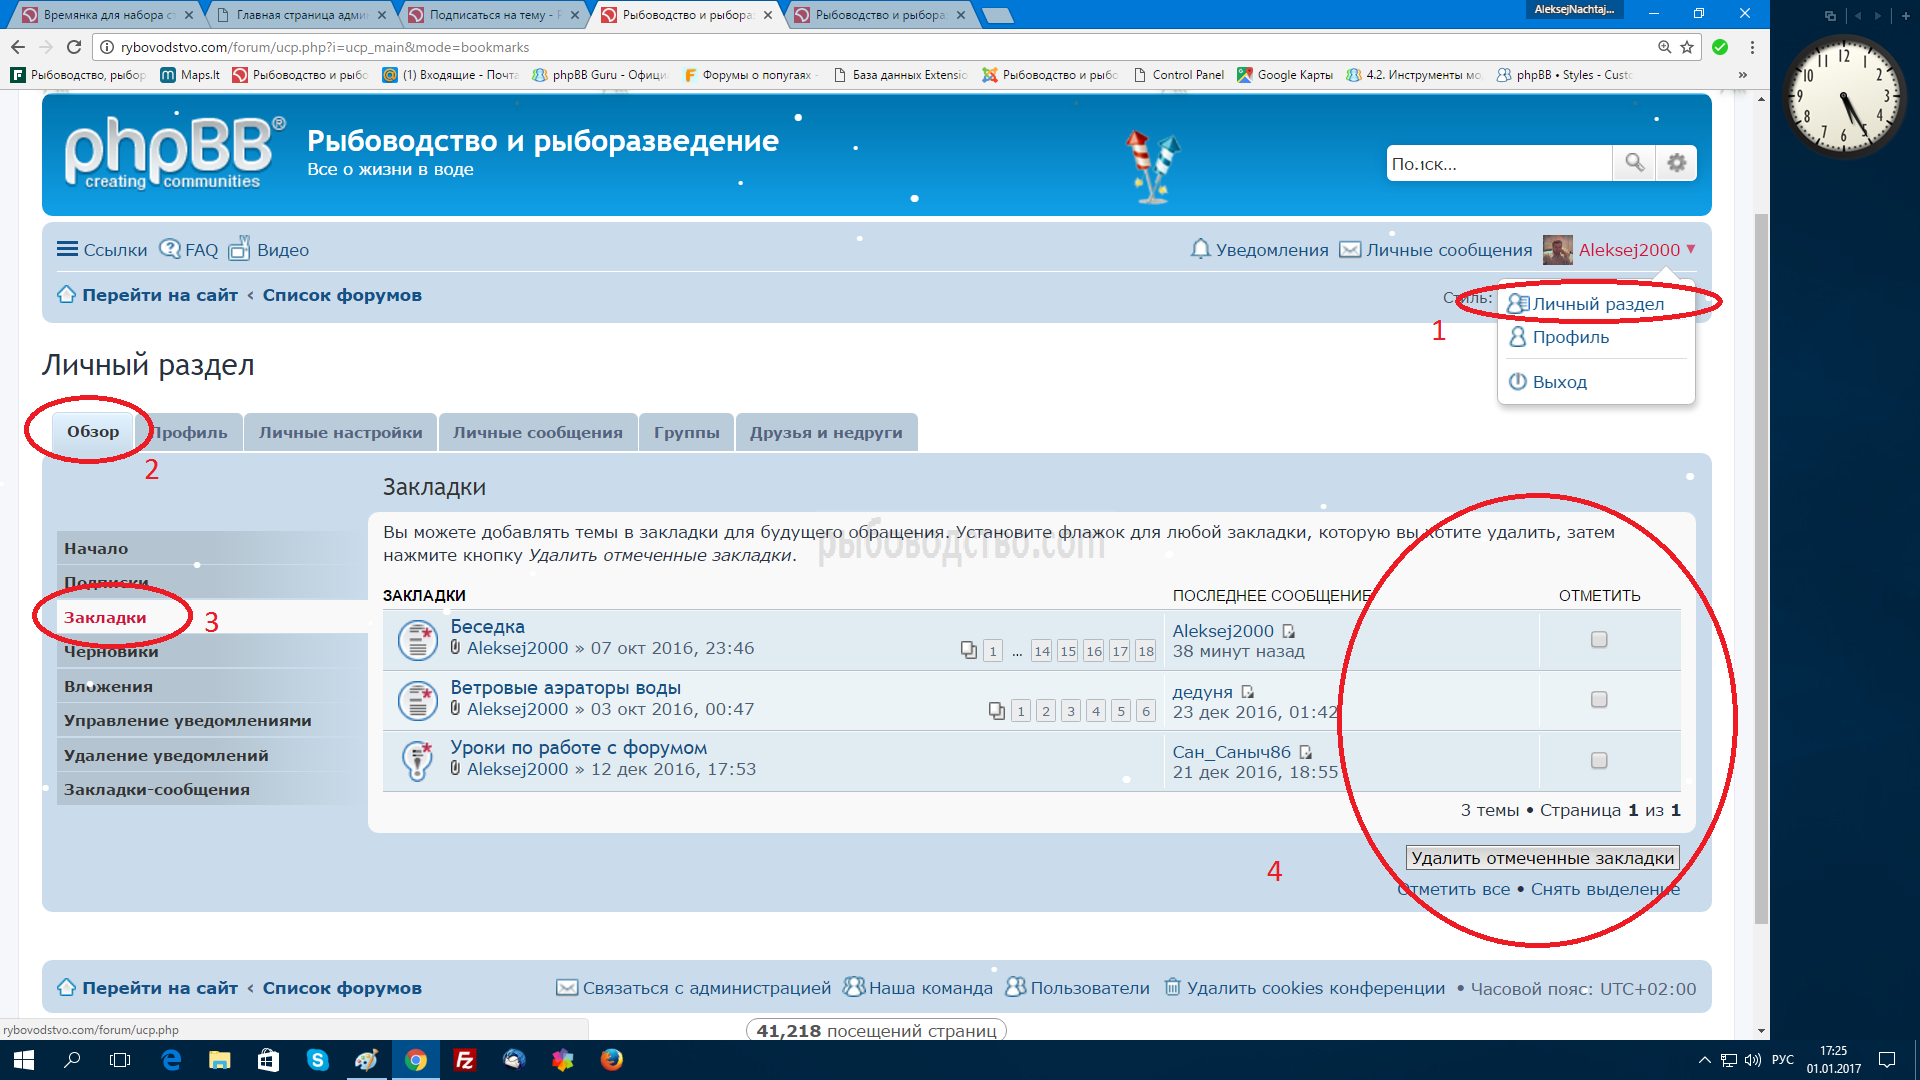Image resolution: width=1920 pixels, height=1080 pixels.
Task: Open the Ветровые аэраторы воды topic
Action: (565, 688)
